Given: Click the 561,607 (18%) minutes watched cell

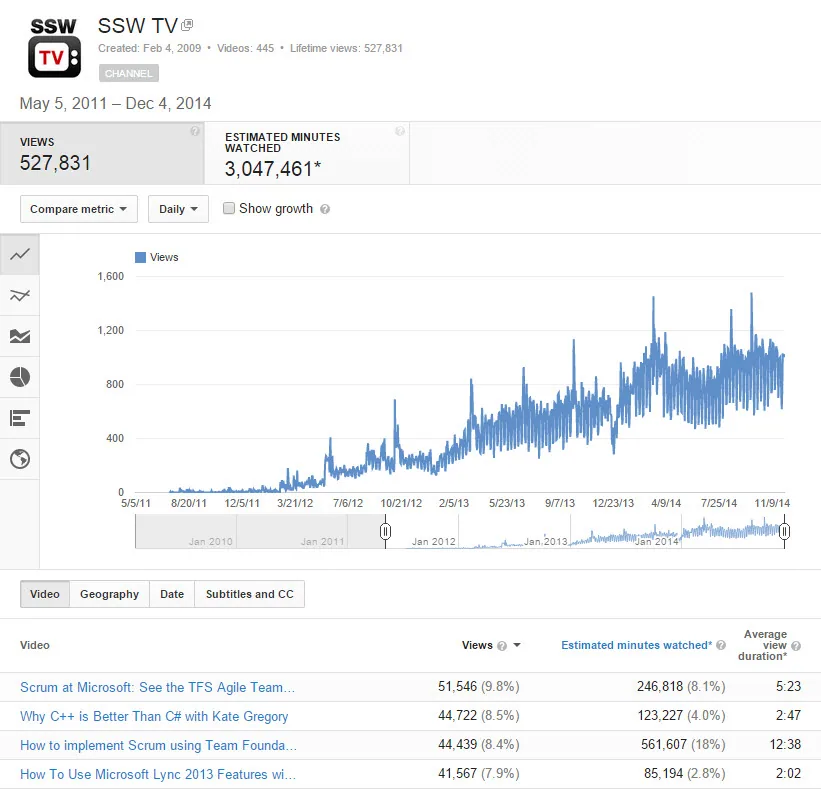Looking at the screenshot, I should click(x=683, y=744).
